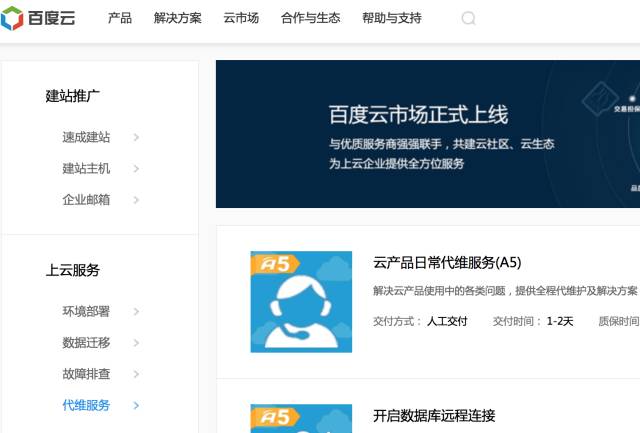Select 速成建站 in the sidebar
Image resolution: width=640 pixels, height=433 pixels.
[86, 137]
